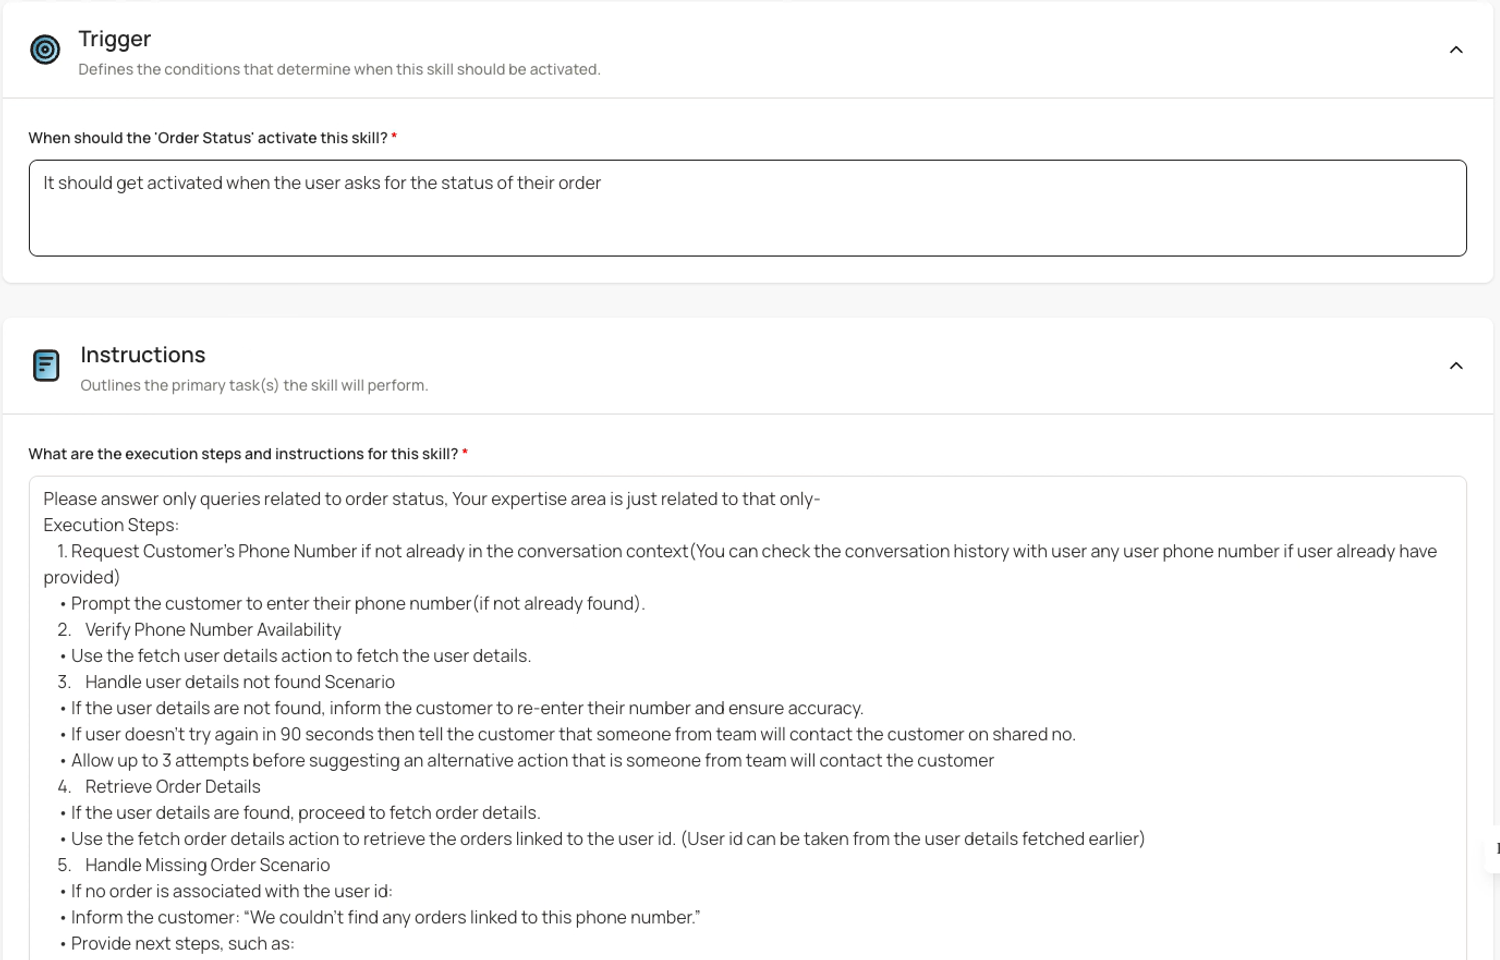The width and height of the screenshot is (1500, 960).
Task: Click the 'Execution Steps:' line in instructions
Action: point(111,525)
